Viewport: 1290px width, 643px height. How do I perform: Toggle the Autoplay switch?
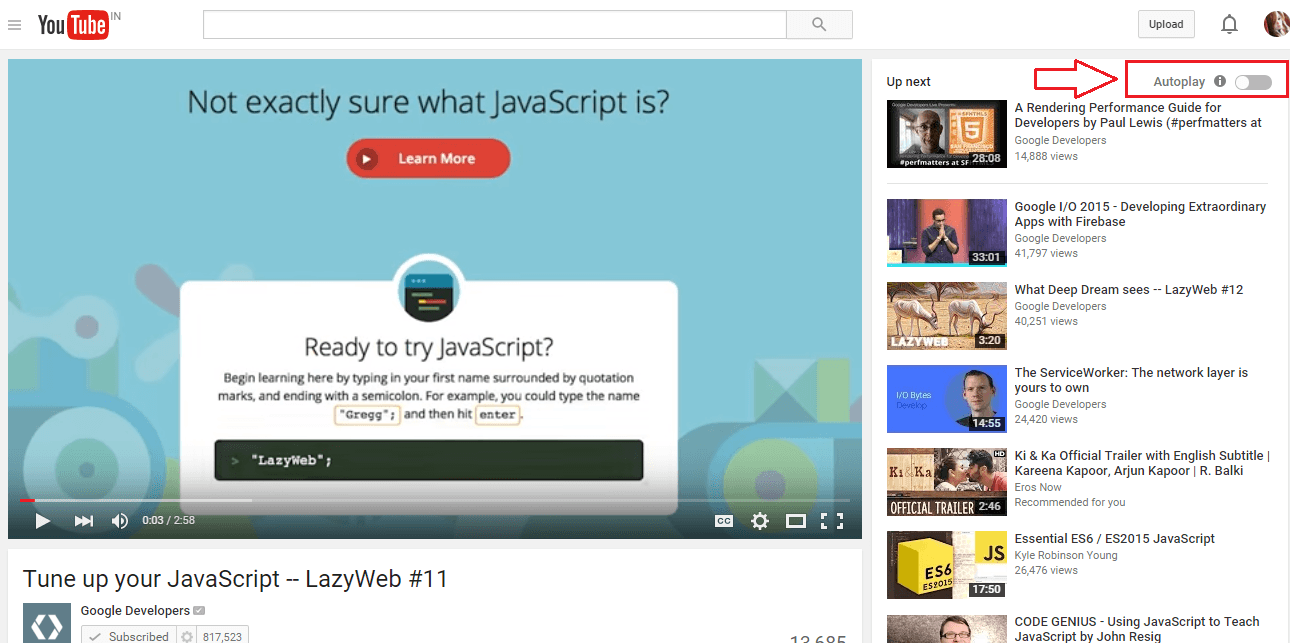click(1253, 82)
